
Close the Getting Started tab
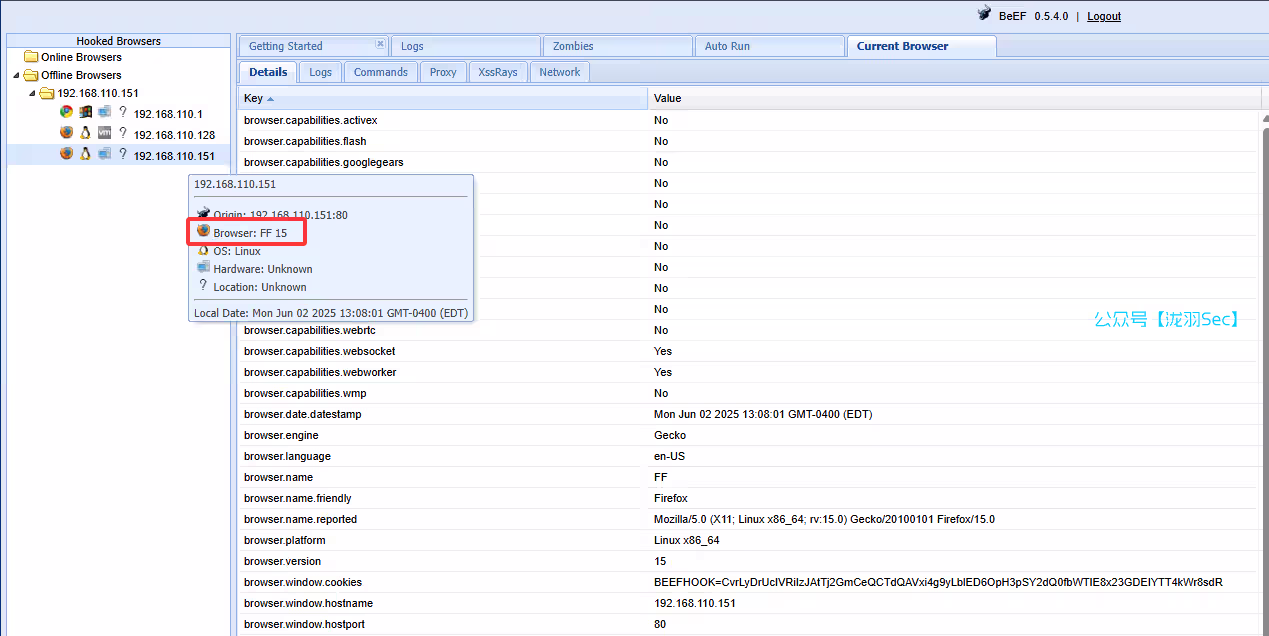(379, 44)
